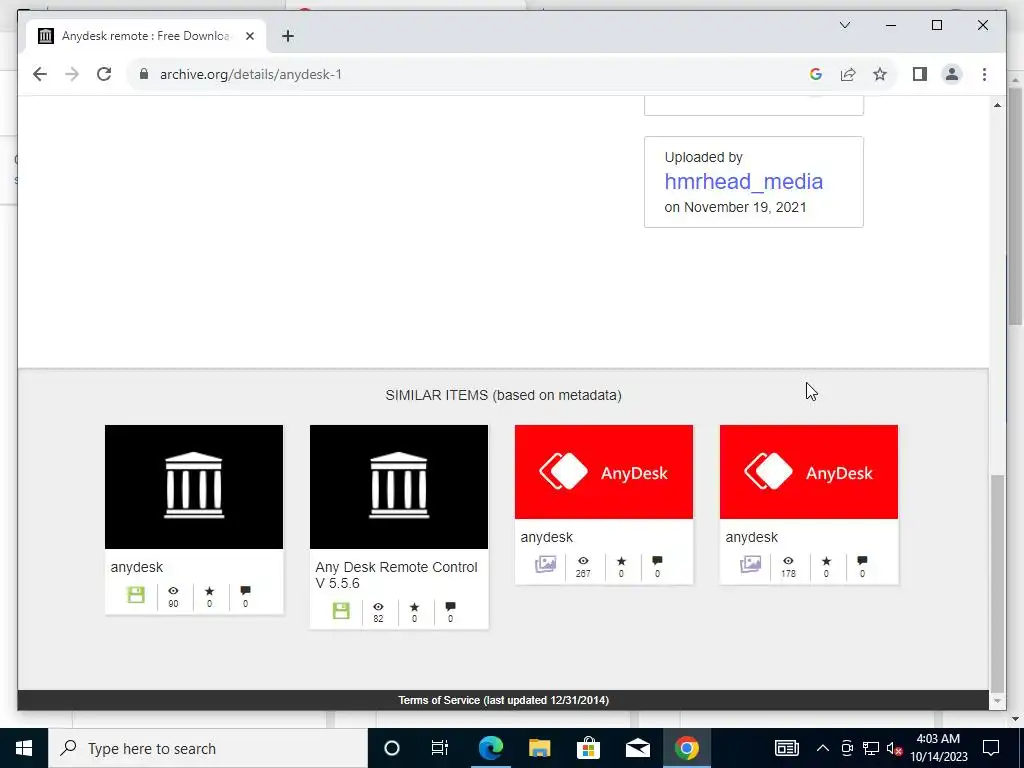Click the reviews bubble on the V 5.5.6 card
The height and width of the screenshot is (768, 1024).
point(451,607)
